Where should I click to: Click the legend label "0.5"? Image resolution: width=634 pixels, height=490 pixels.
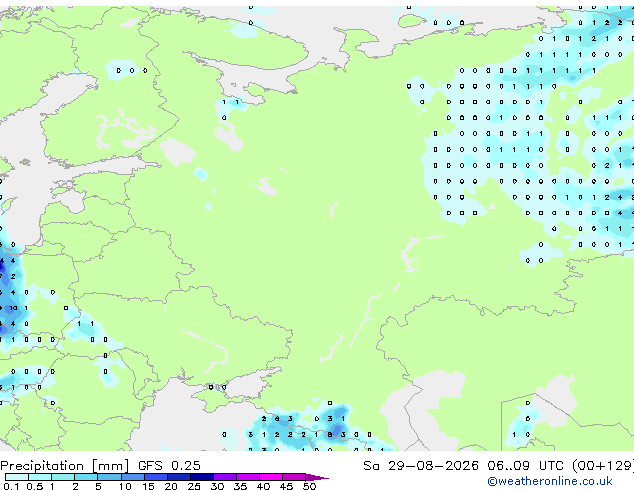tap(35, 486)
